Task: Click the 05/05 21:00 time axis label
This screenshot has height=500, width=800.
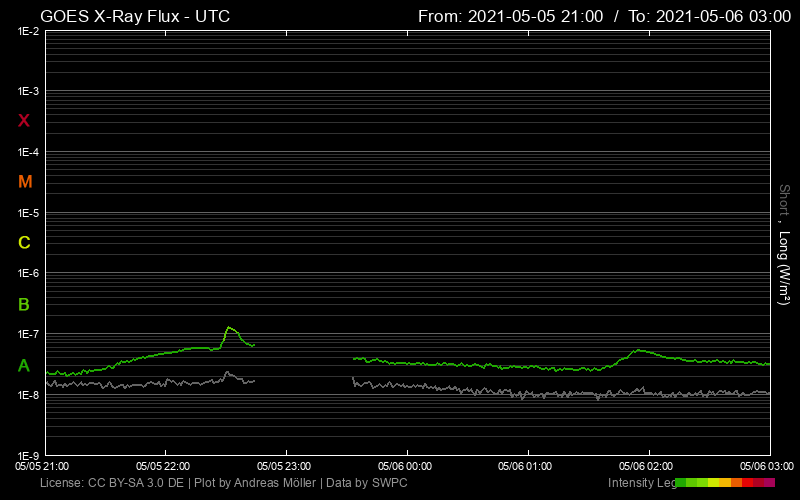Action: tap(42, 466)
